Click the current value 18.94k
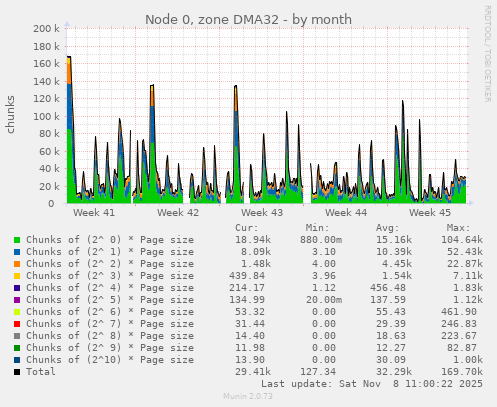 tap(253, 240)
